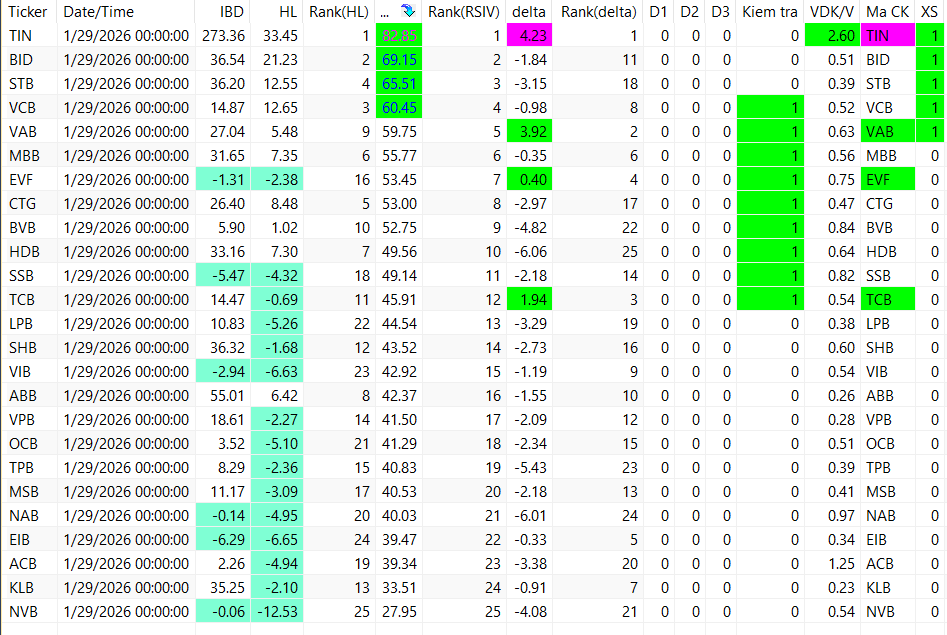Click the green delta value 1.94
The width and height of the screenshot is (947, 635).
coord(529,300)
